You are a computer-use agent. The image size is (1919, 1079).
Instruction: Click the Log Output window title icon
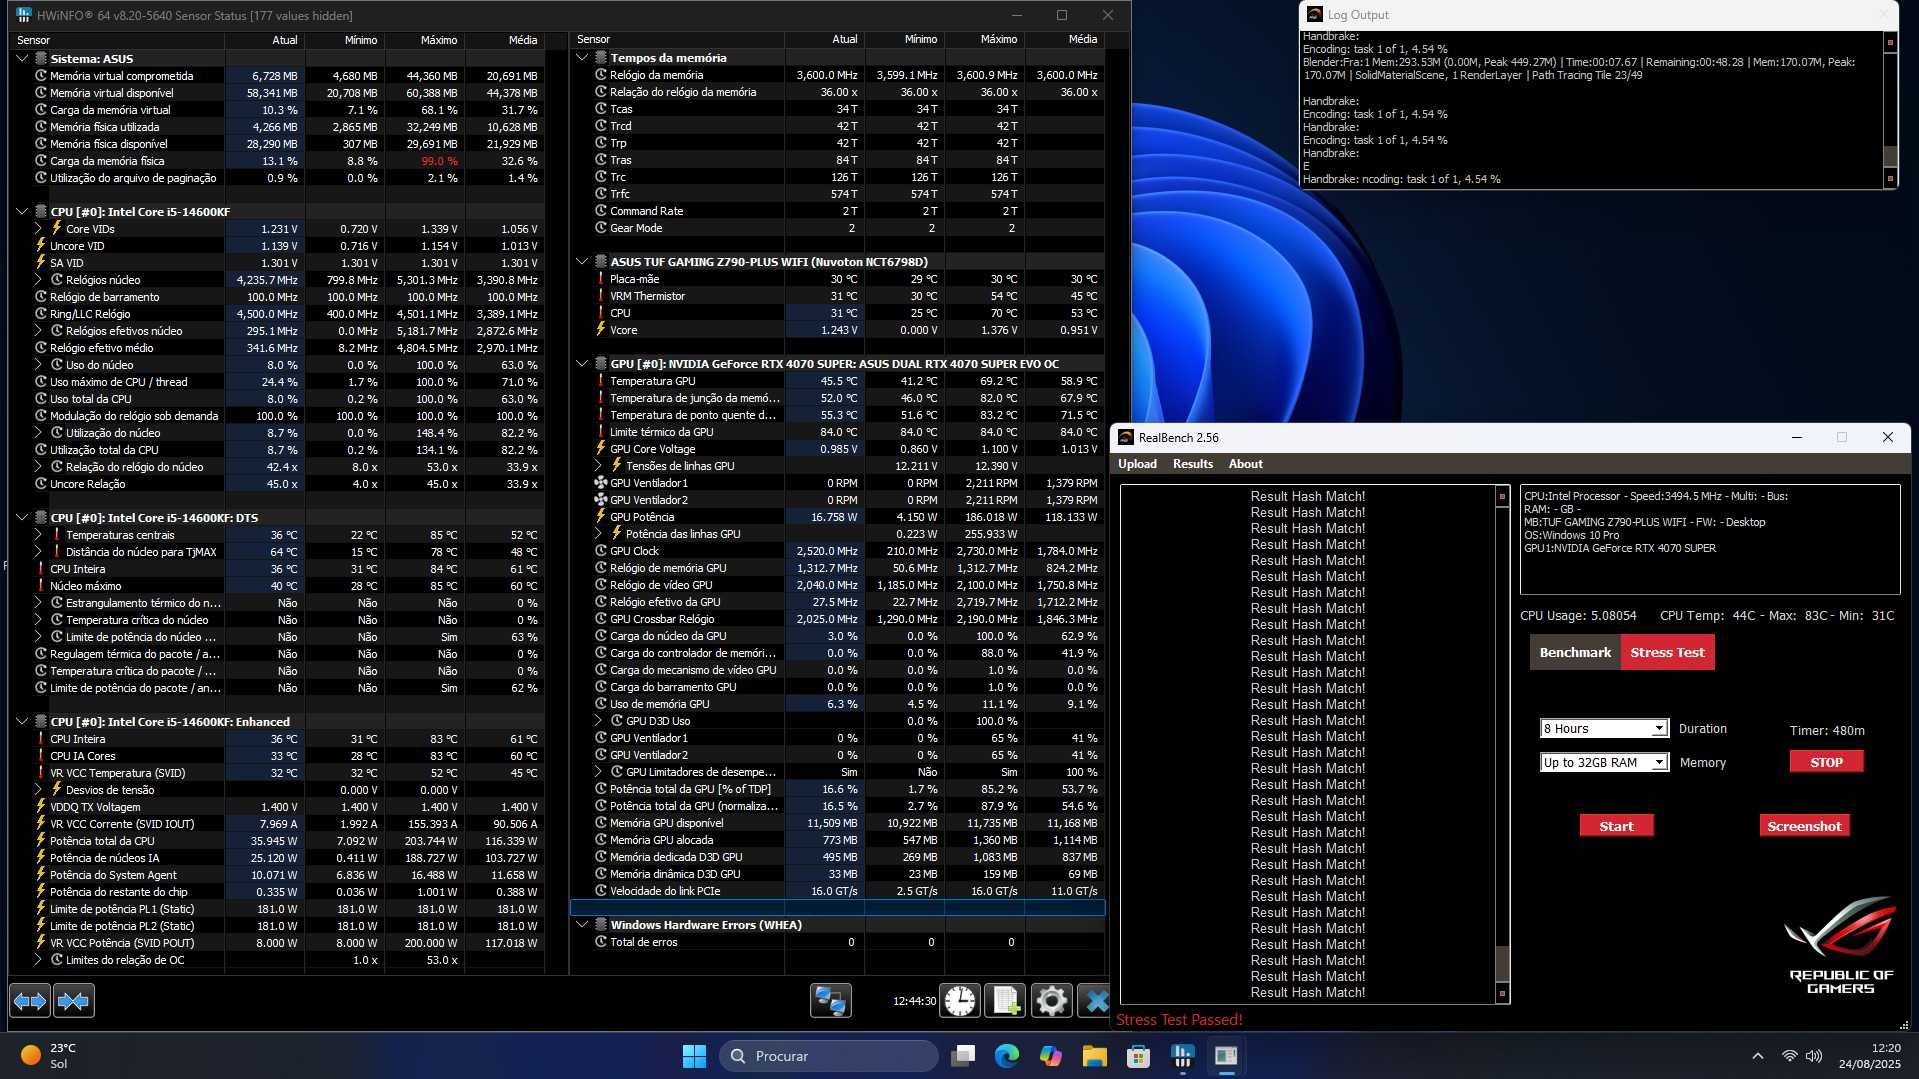(x=1314, y=14)
